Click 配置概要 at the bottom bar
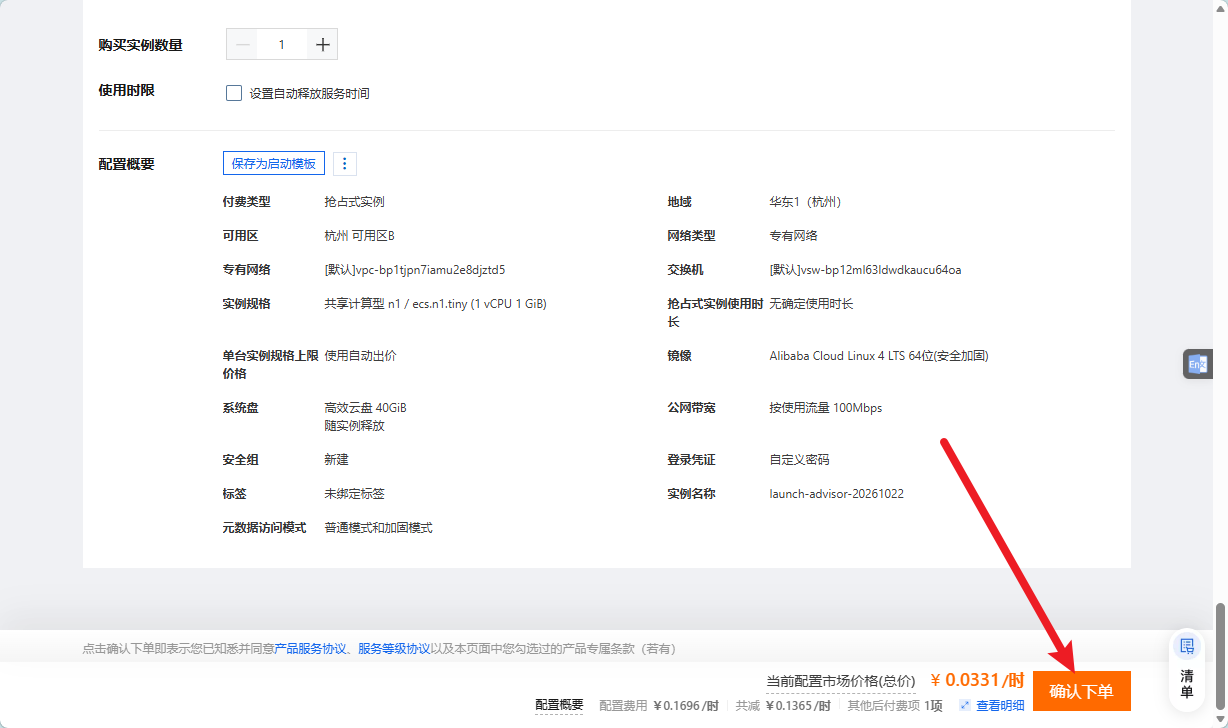The image size is (1228, 728). coord(559,705)
